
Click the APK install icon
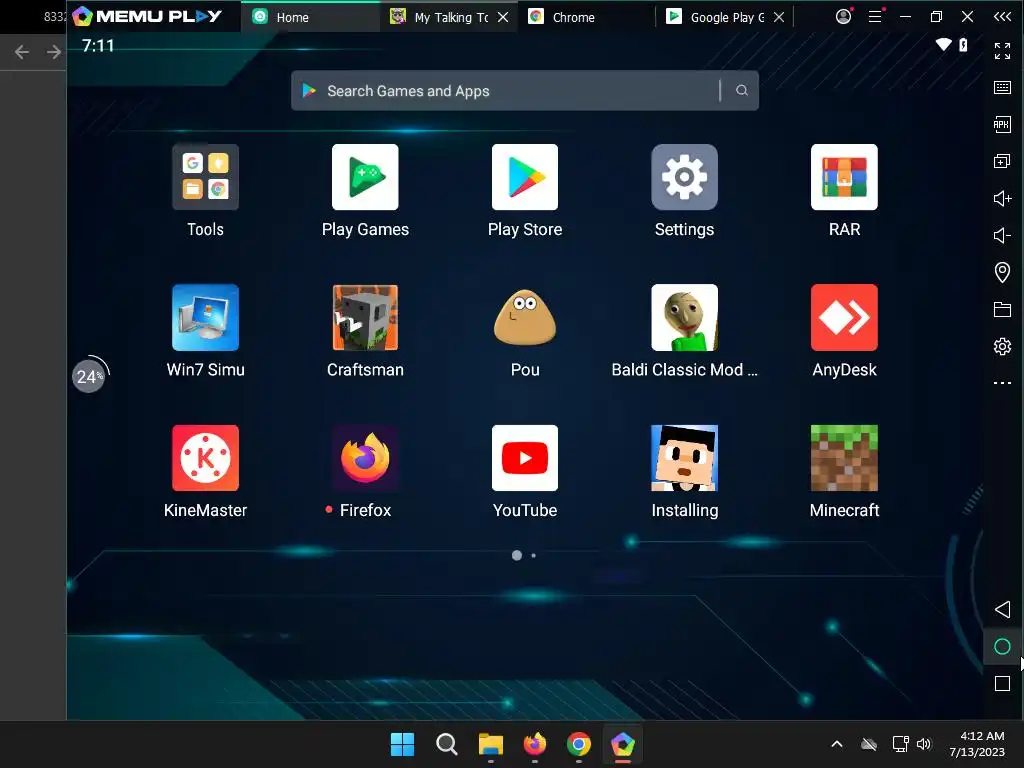pyautogui.click(x=1002, y=124)
